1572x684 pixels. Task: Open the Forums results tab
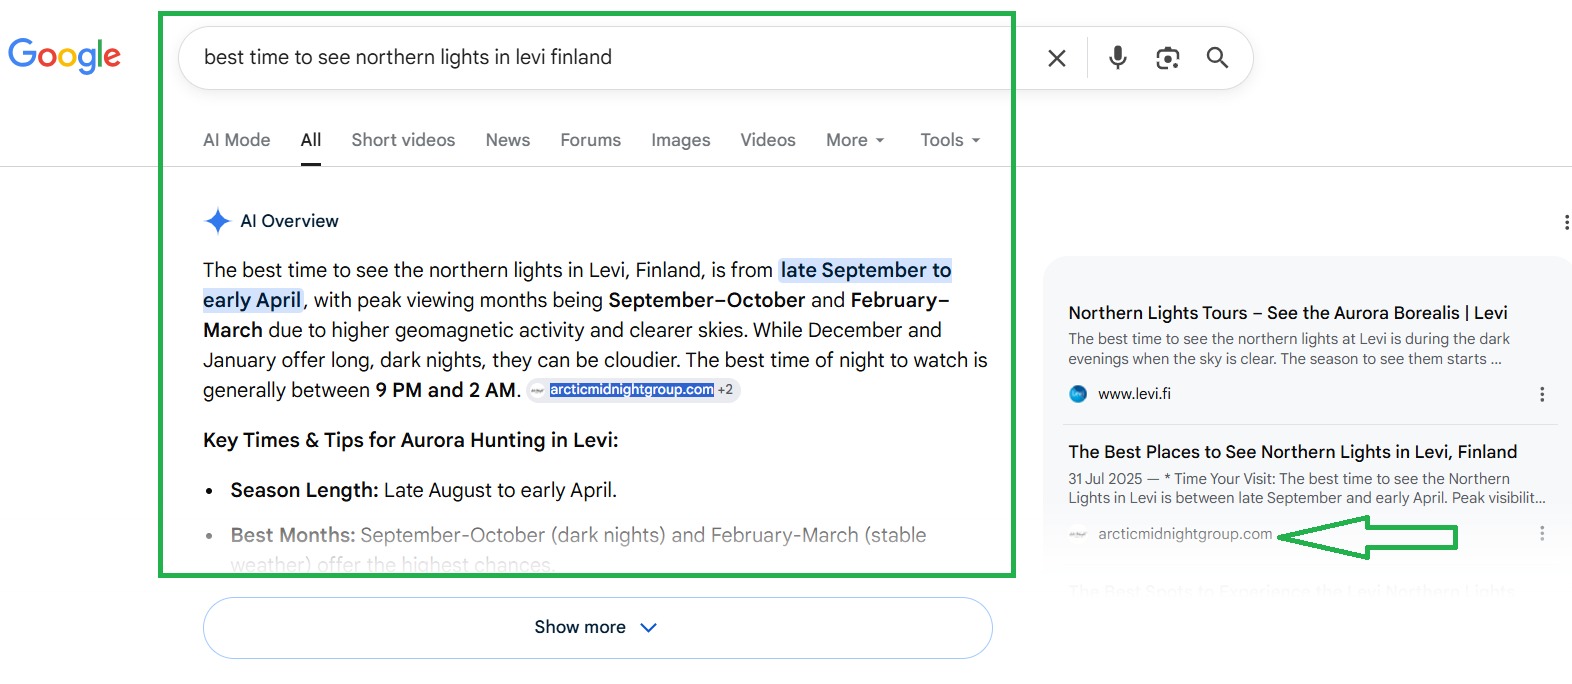point(591,140)
